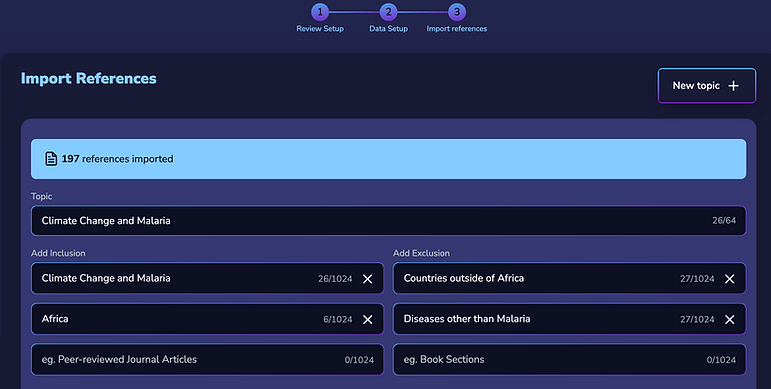Click the 'Add Exclusion' label

point(421,253)
